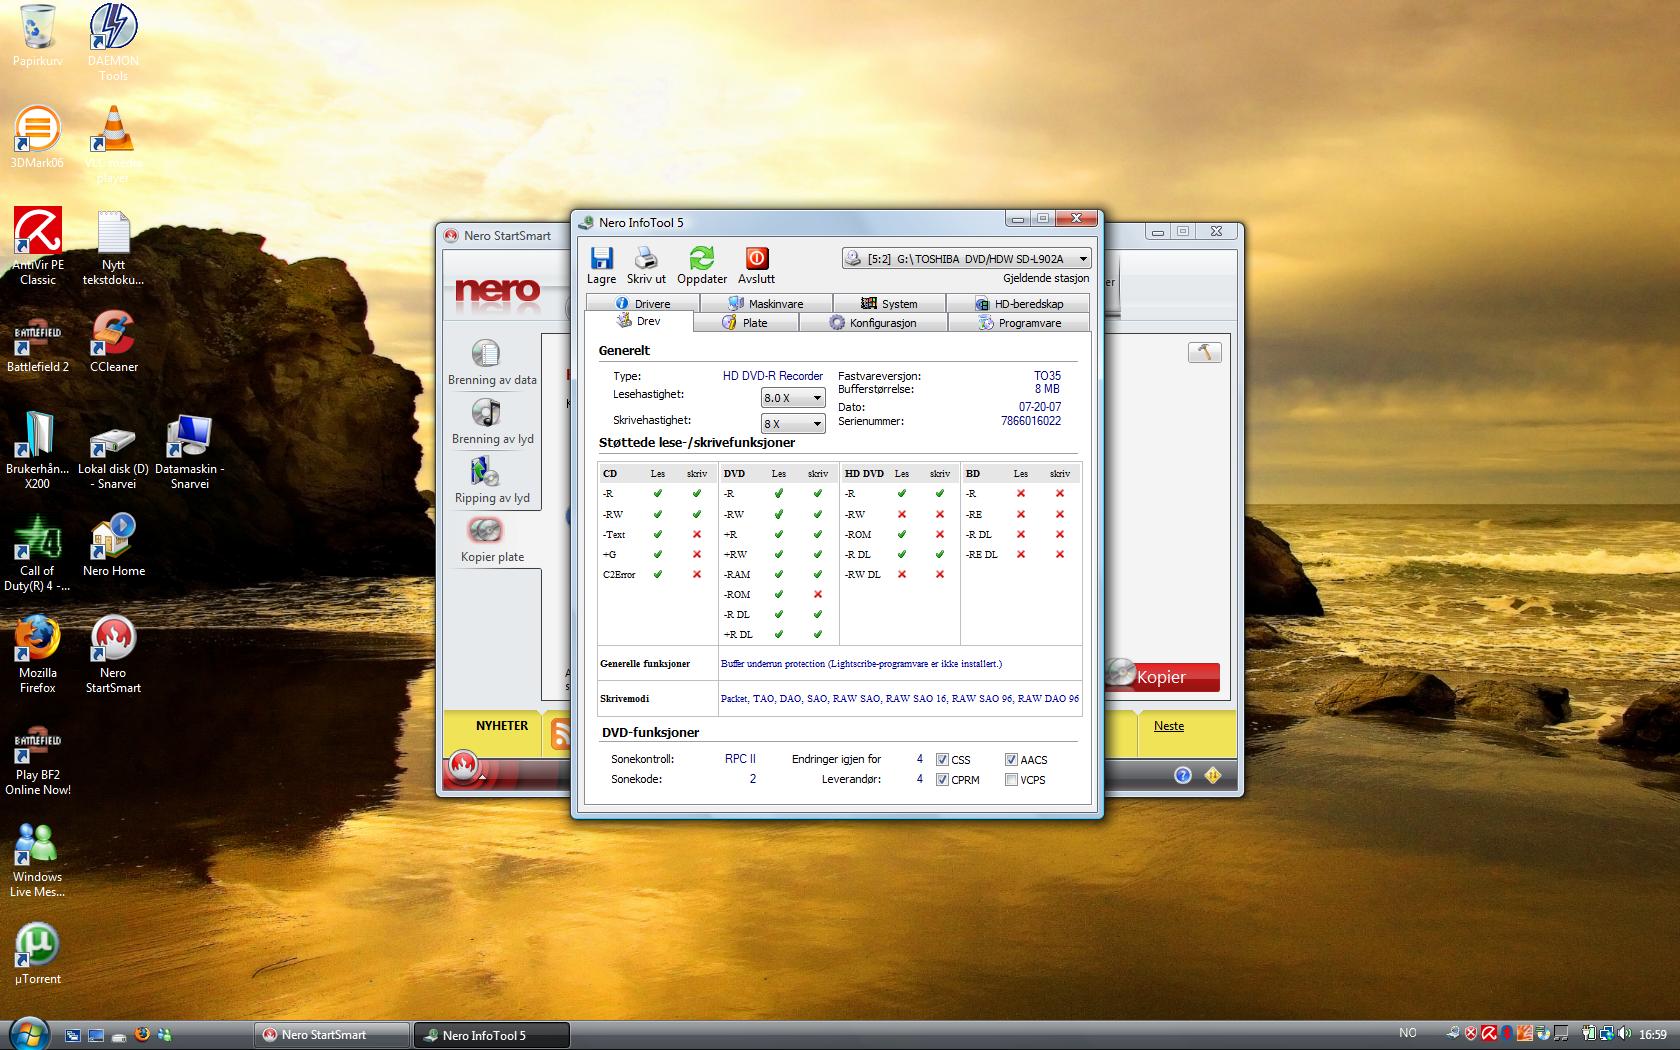
Task: Click red Kopier button in StartSmart
Action: (1163, 677)
